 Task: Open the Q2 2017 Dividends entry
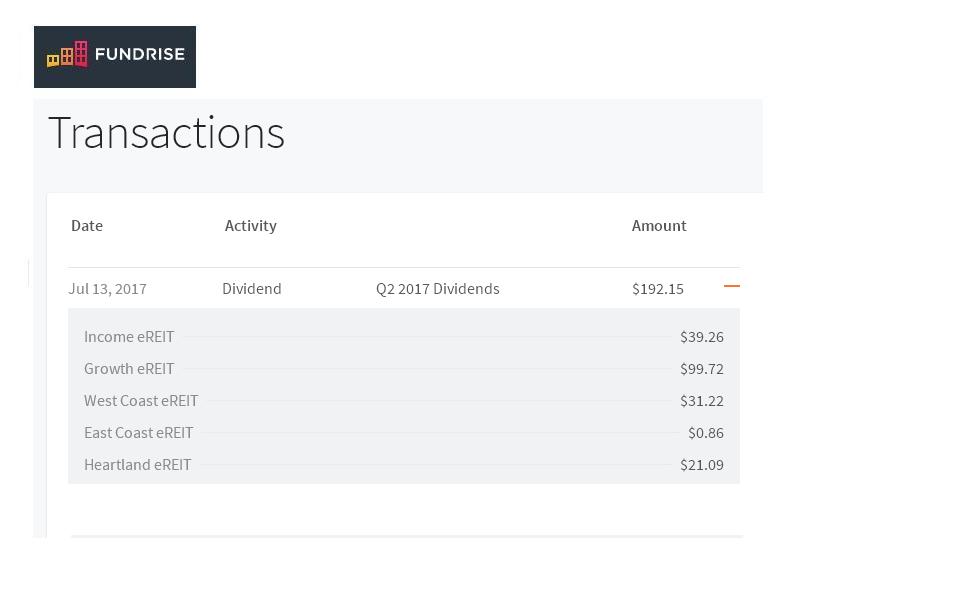[x=437, y=289]
